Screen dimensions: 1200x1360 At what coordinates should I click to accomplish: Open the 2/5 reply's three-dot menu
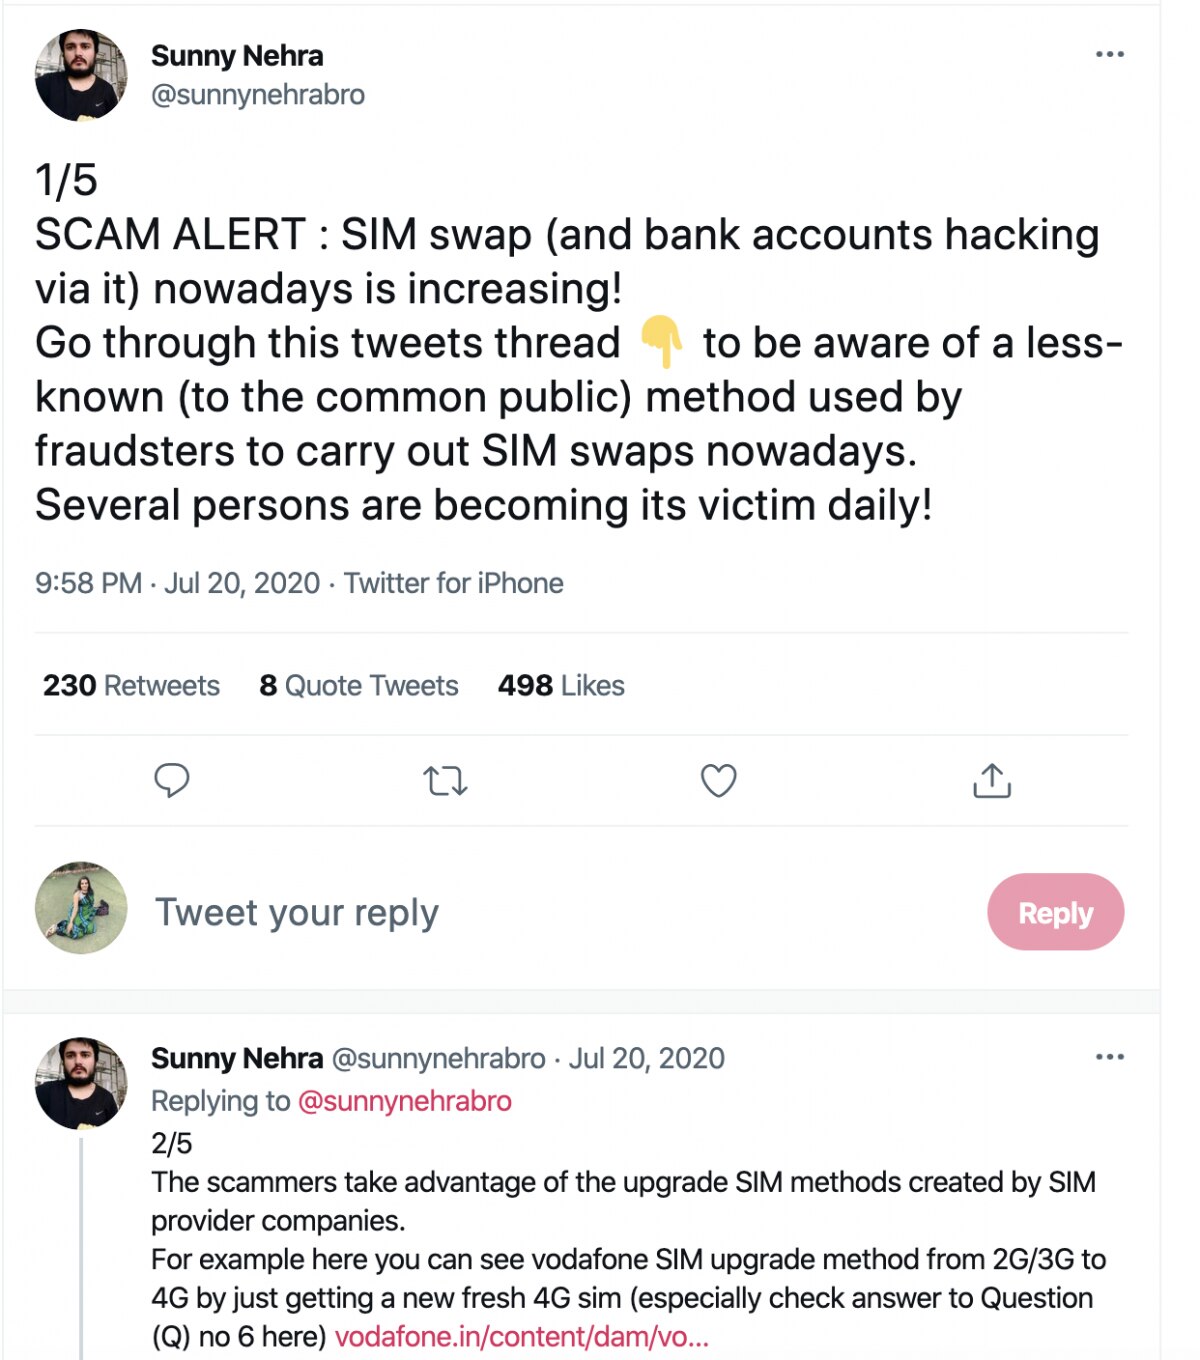1109,1057
